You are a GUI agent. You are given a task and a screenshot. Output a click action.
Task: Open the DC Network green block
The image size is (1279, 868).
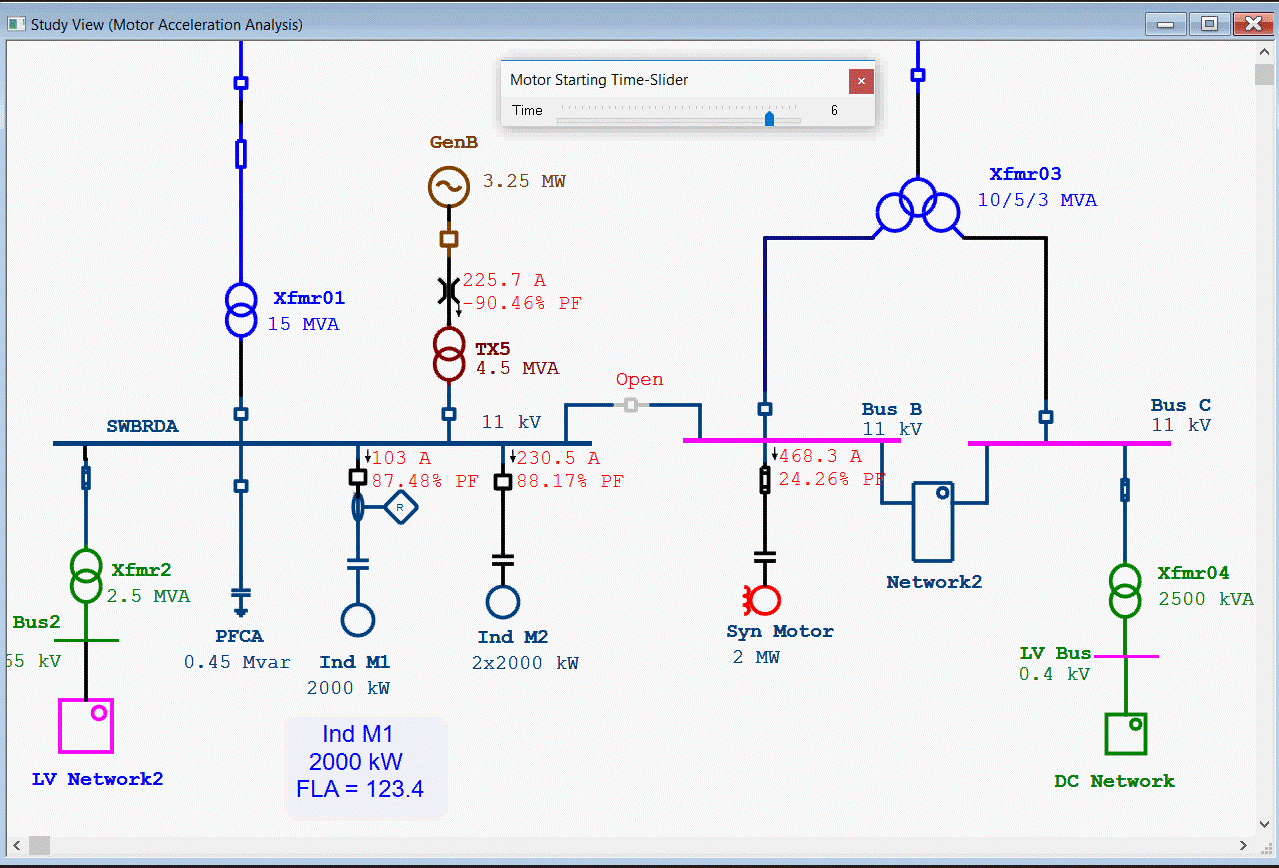pos(1125,734)
